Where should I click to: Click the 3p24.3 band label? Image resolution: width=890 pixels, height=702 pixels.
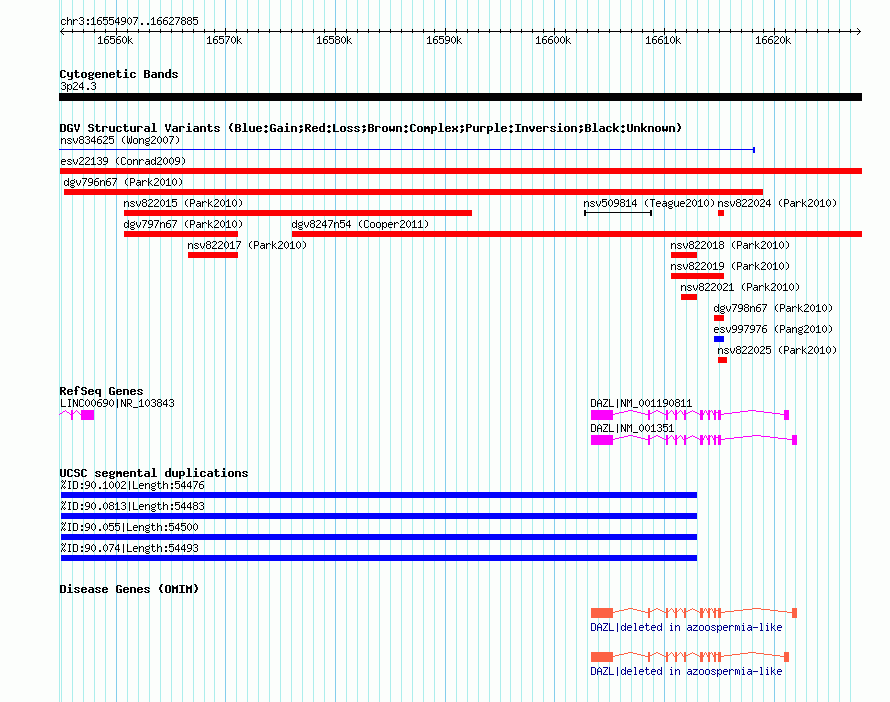point(78,86)
